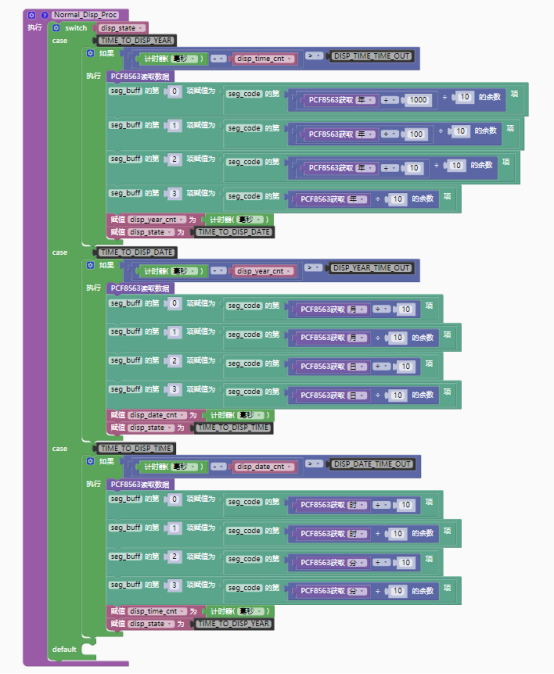Click the index 0 field of first seg_buff

point(174,91)
